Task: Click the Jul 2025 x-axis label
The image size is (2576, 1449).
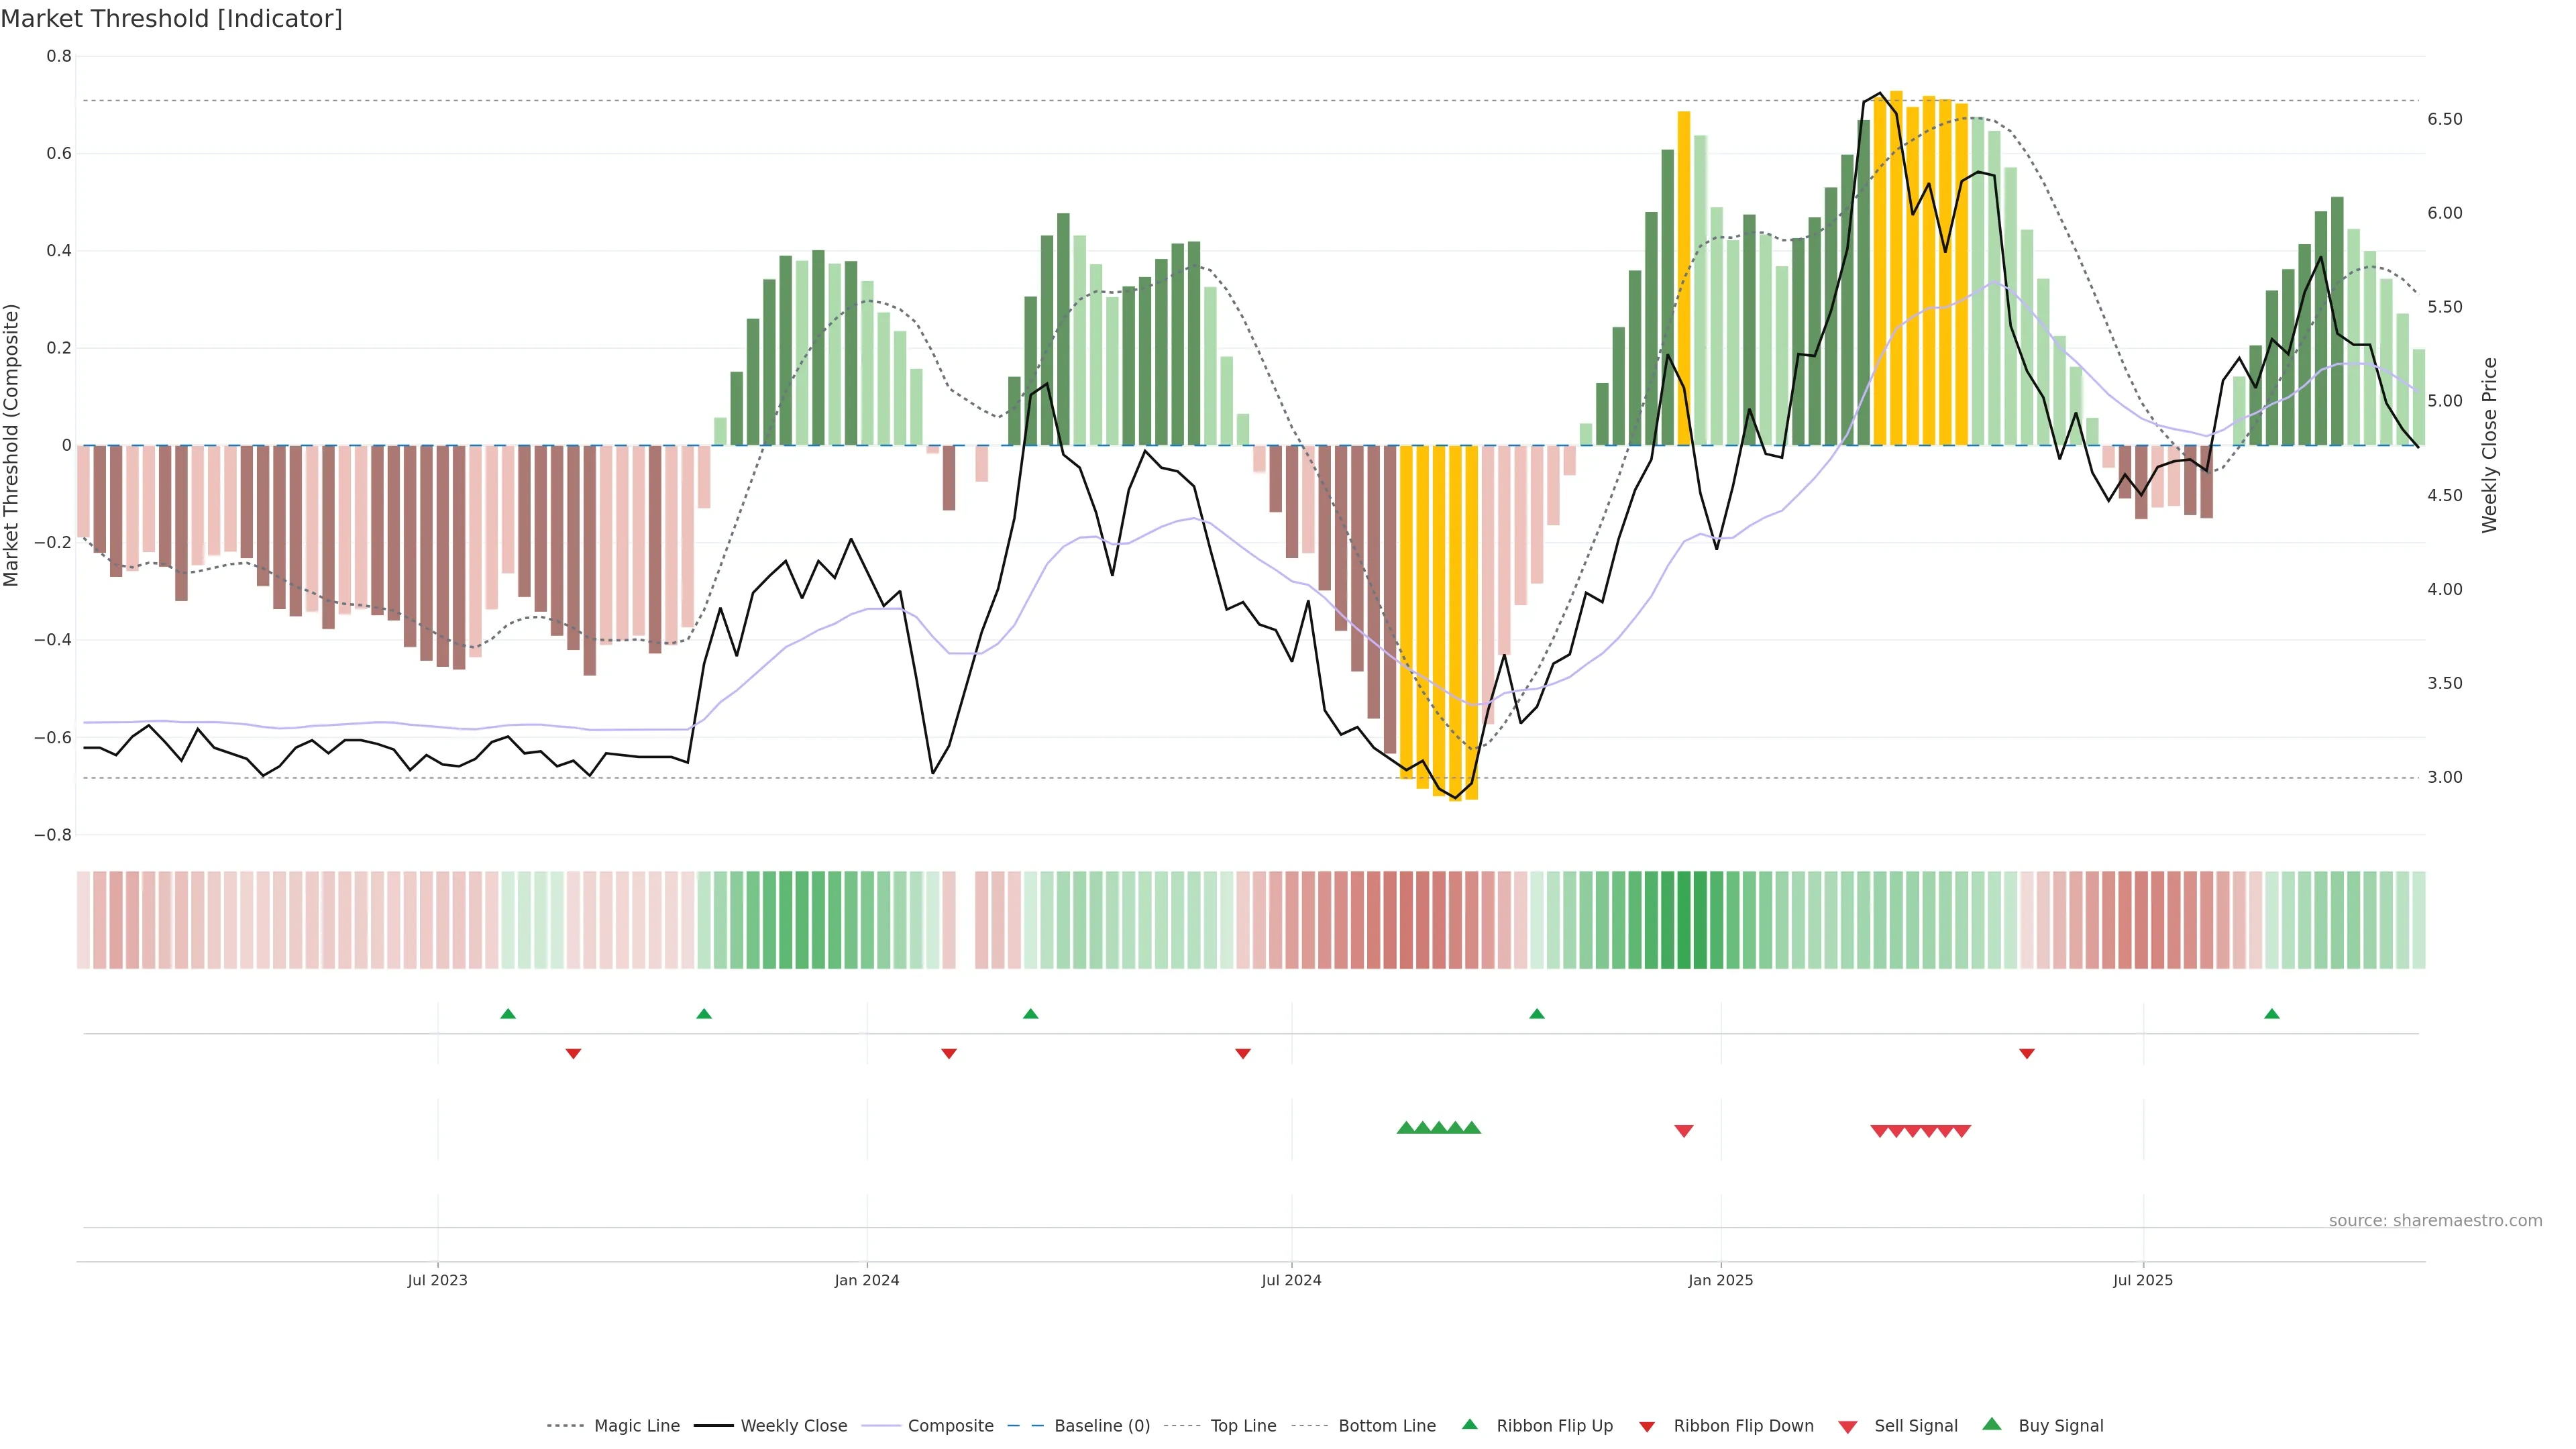Action: (x=2143, y=1280)
